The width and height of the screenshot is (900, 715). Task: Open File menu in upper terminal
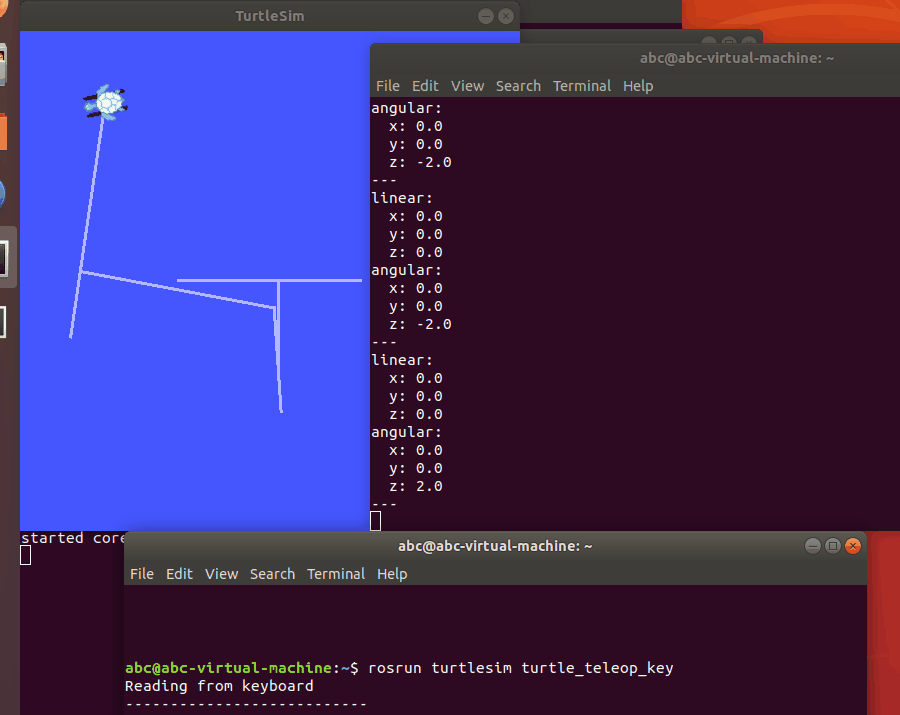point(387,86)
